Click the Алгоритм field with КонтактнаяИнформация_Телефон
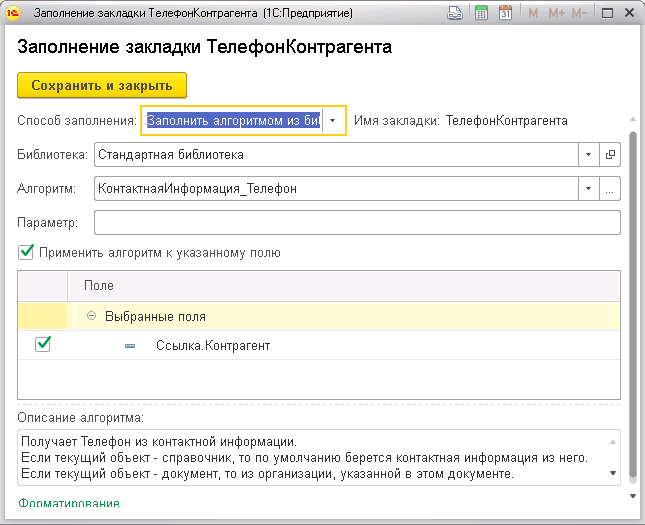 coord(336,189)
